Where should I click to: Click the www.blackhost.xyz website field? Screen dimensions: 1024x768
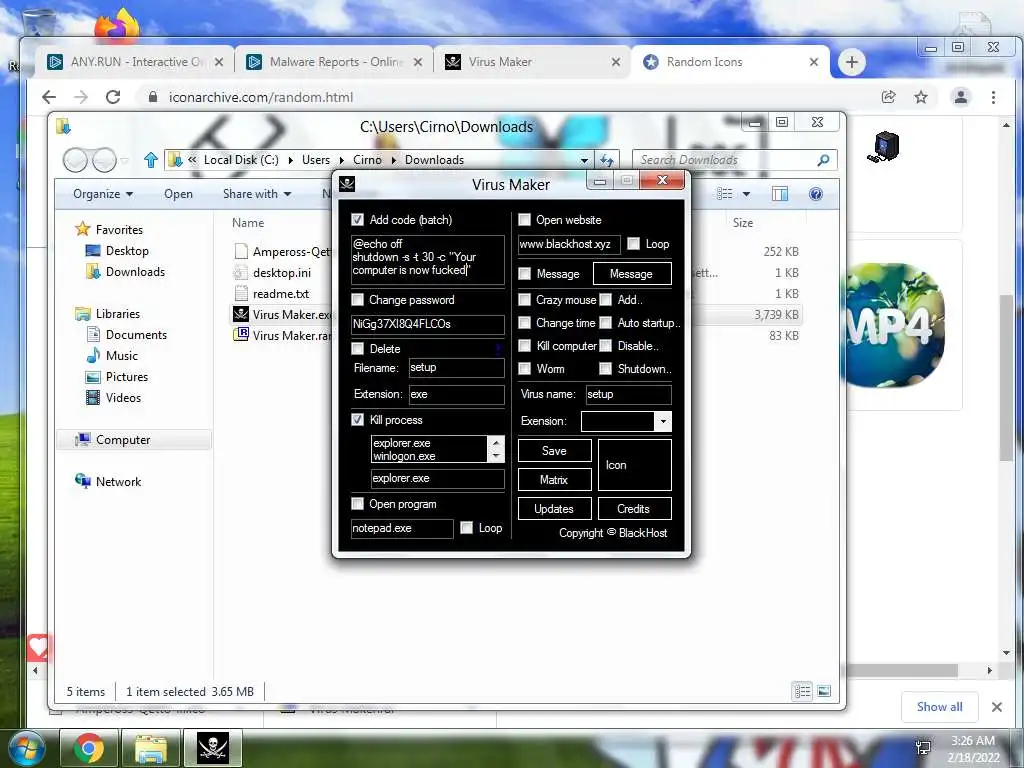pyautogui.click(x=569, y=244)
